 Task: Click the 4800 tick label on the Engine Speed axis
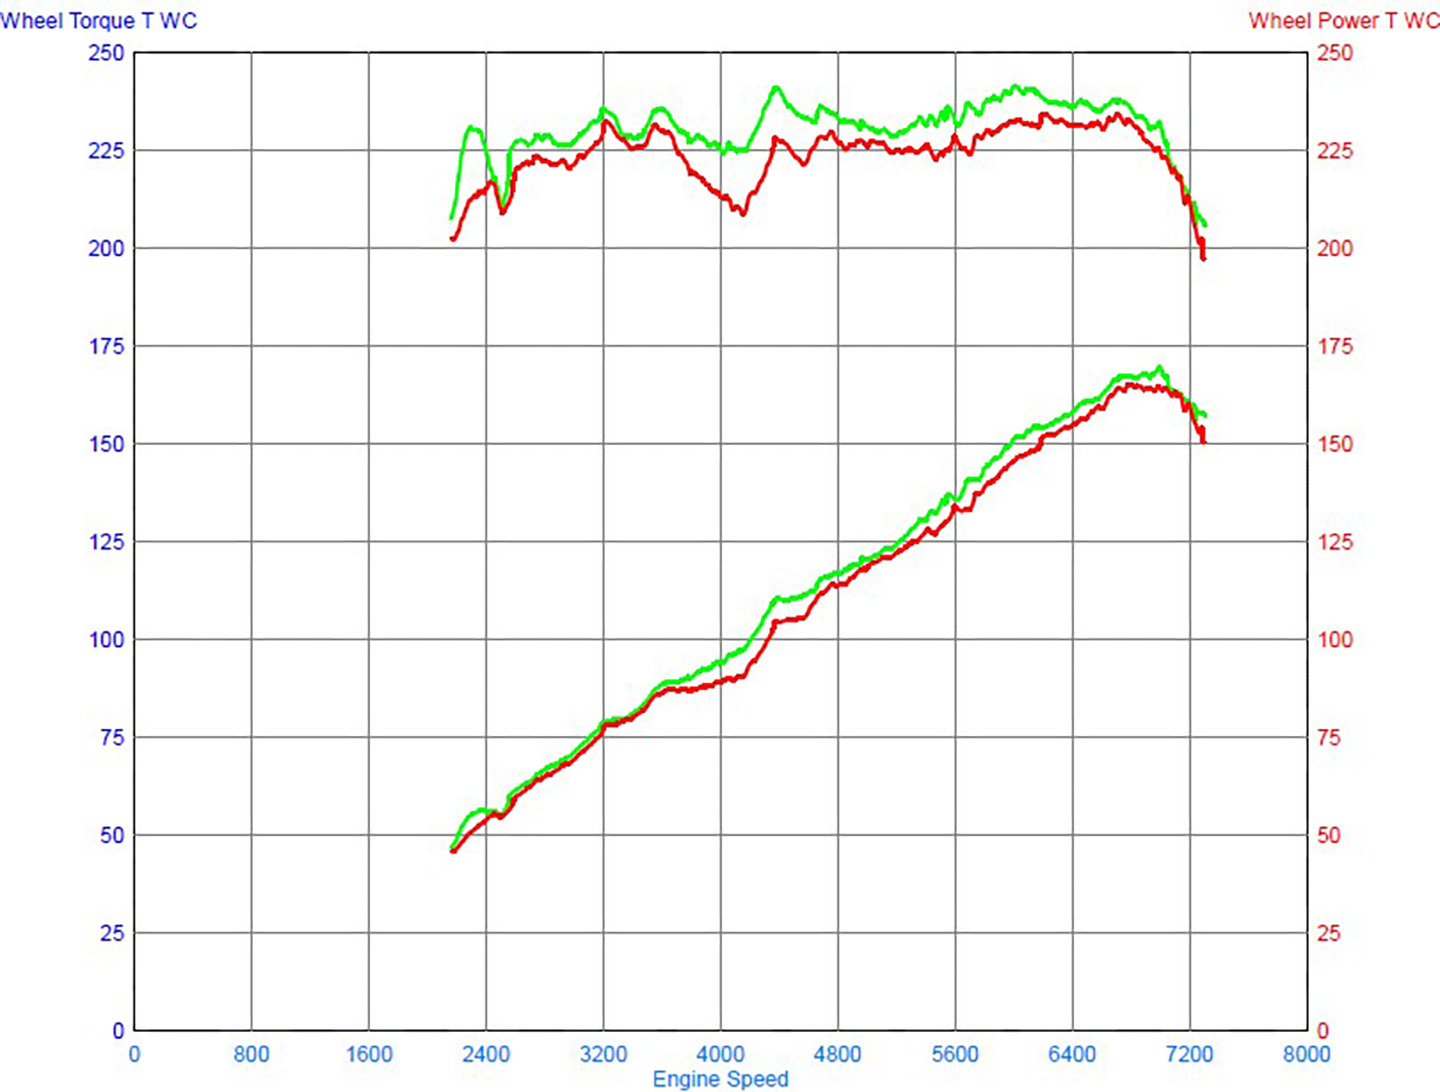(838, 1054)
